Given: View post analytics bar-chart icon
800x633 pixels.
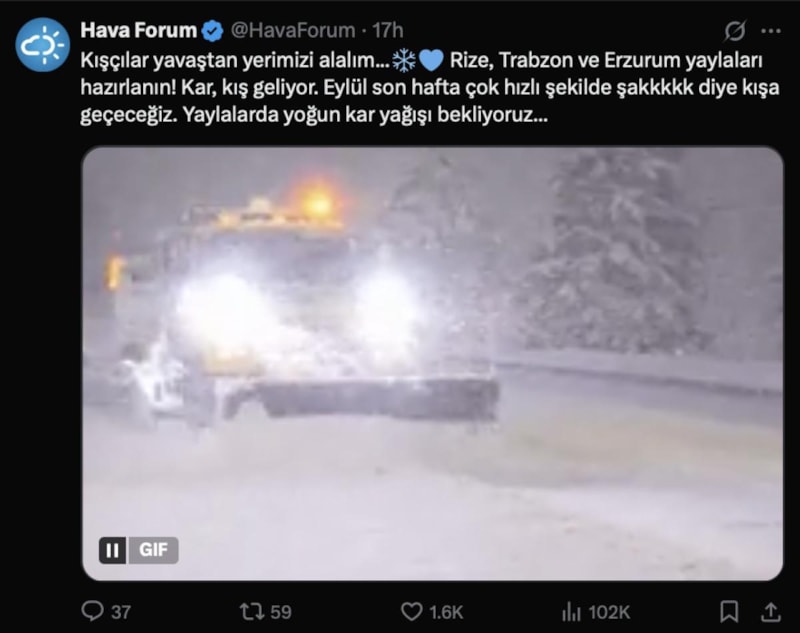Looking at the screenshot, I should click(571, 612).
